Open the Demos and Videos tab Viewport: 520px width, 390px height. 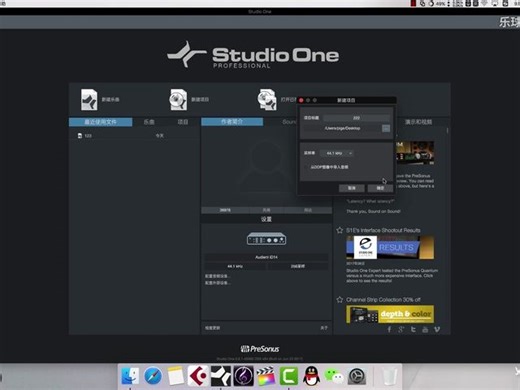418,122
